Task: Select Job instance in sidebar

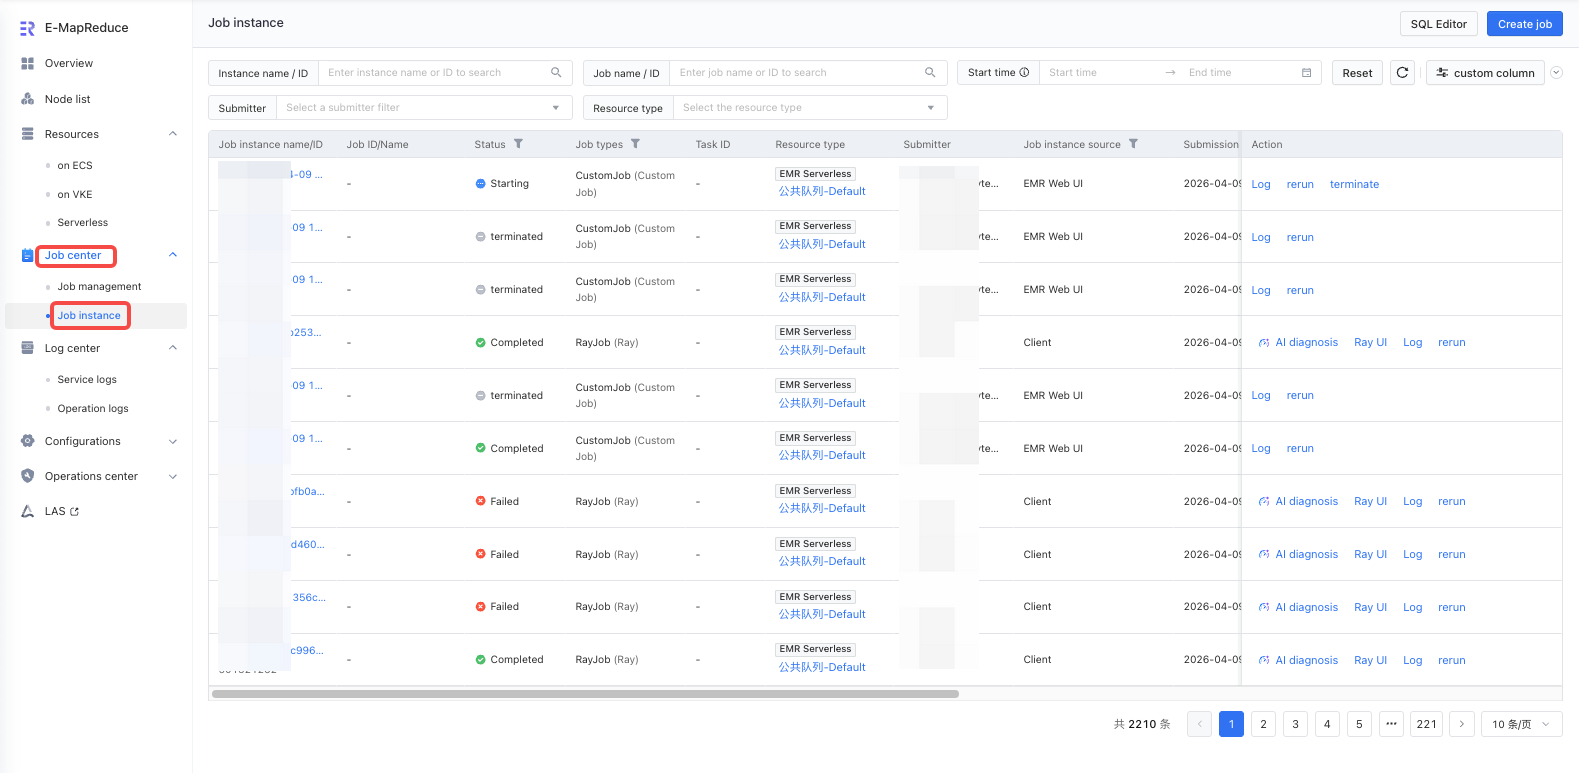Action: 89,315
